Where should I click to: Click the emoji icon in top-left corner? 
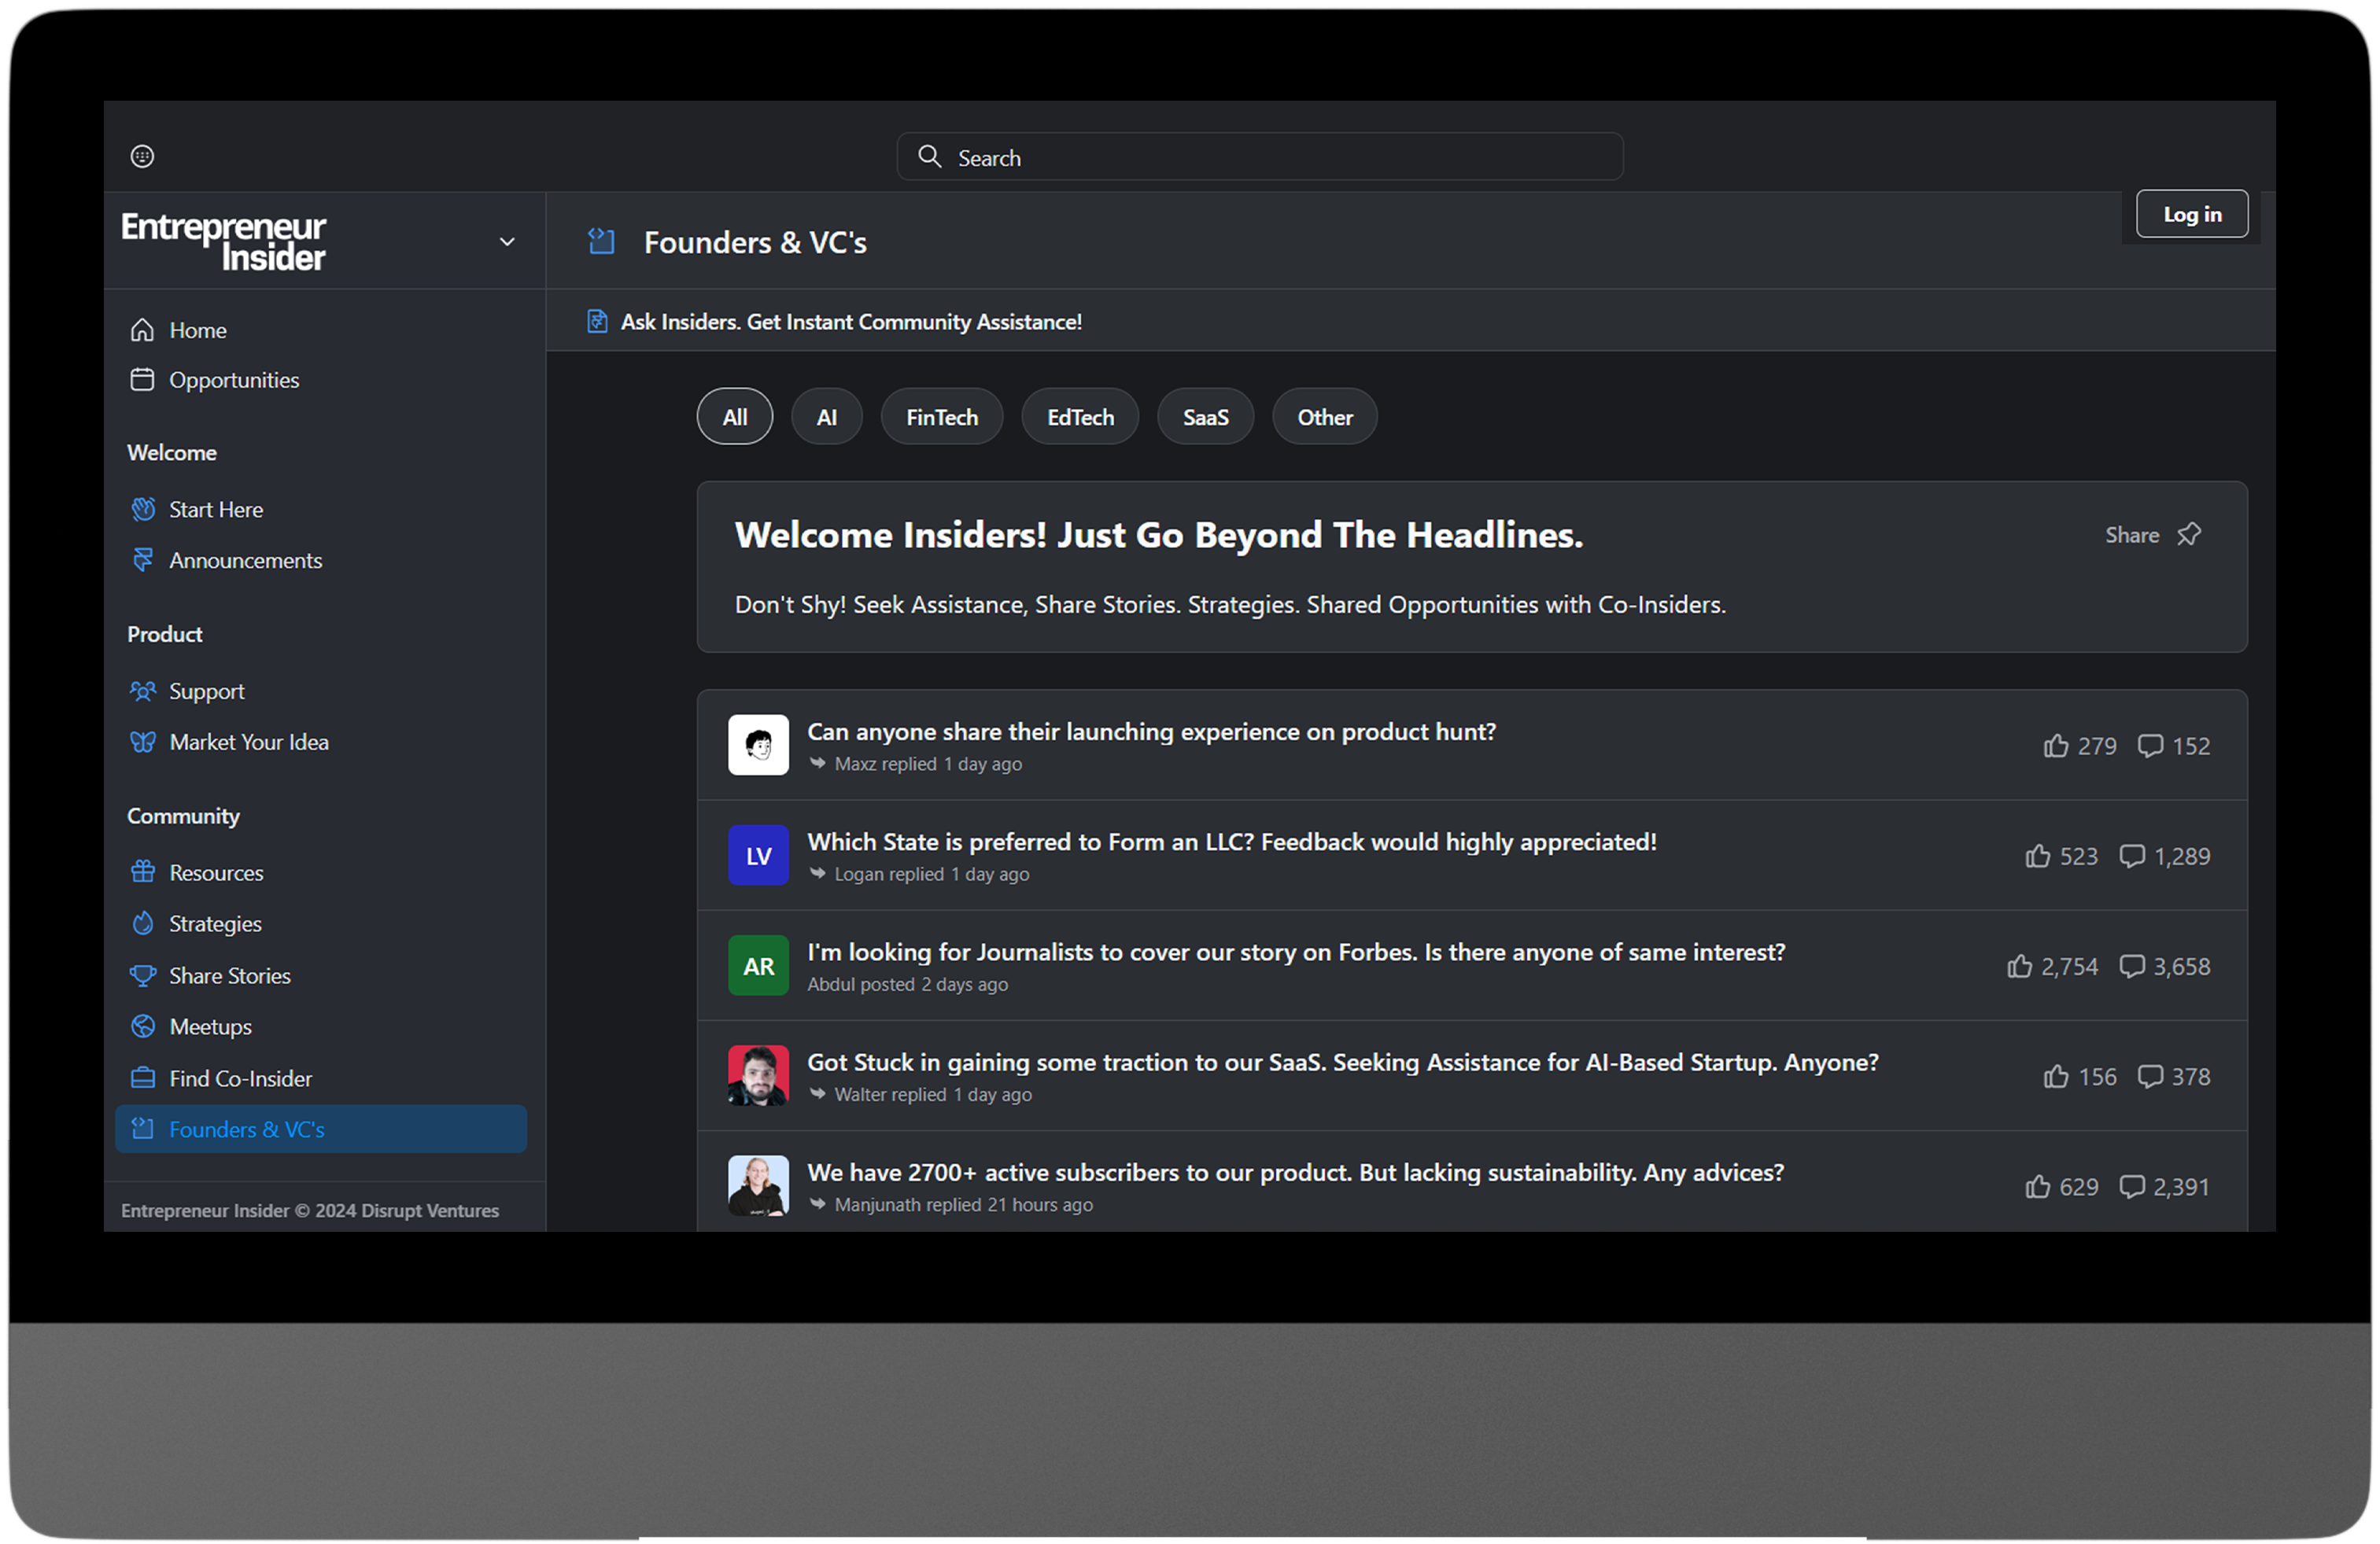coord(142,156)
